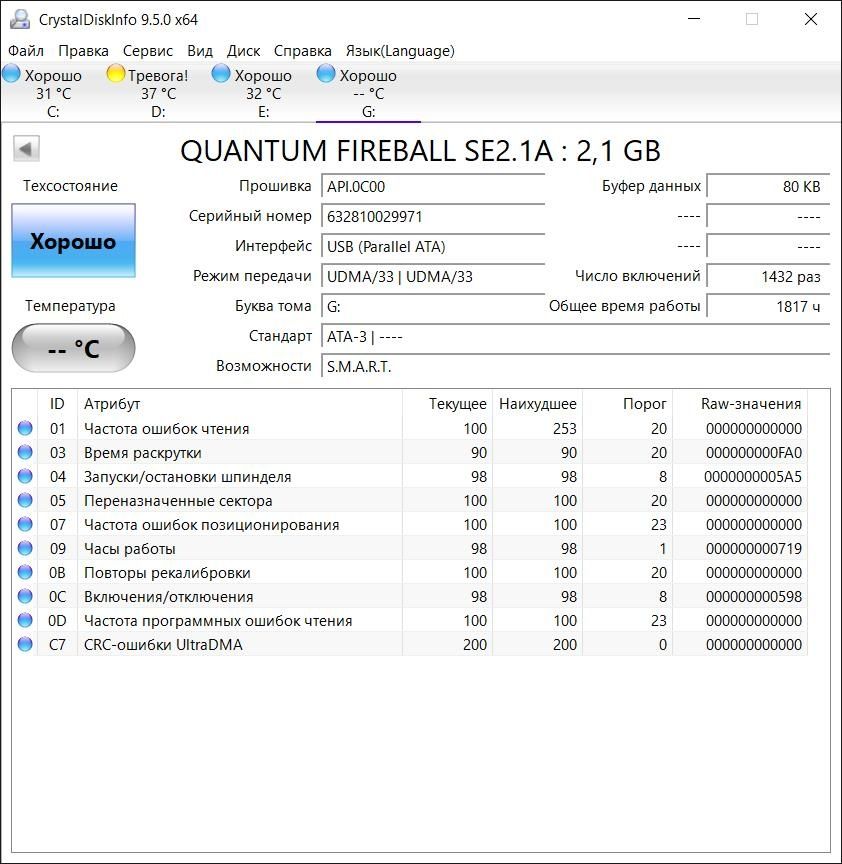842x864 pixels.
Task: Open the Справка menu
Action: [303, 51]
